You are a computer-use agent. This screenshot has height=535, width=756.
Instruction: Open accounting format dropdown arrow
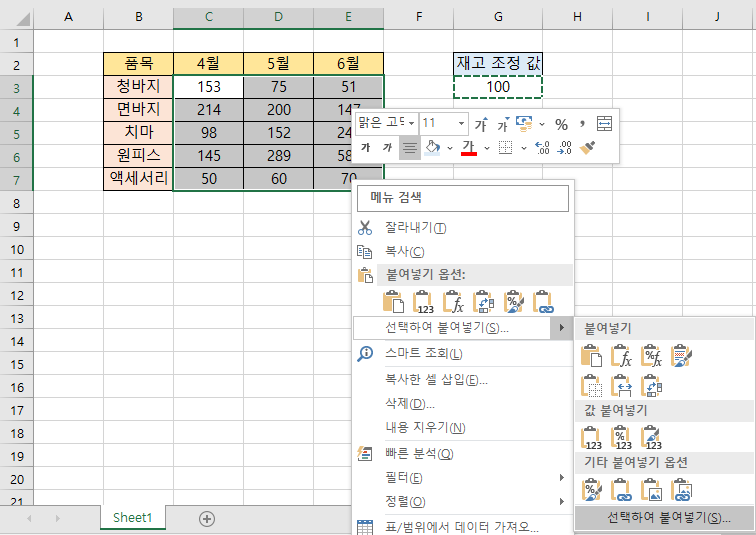pos(542,124)
